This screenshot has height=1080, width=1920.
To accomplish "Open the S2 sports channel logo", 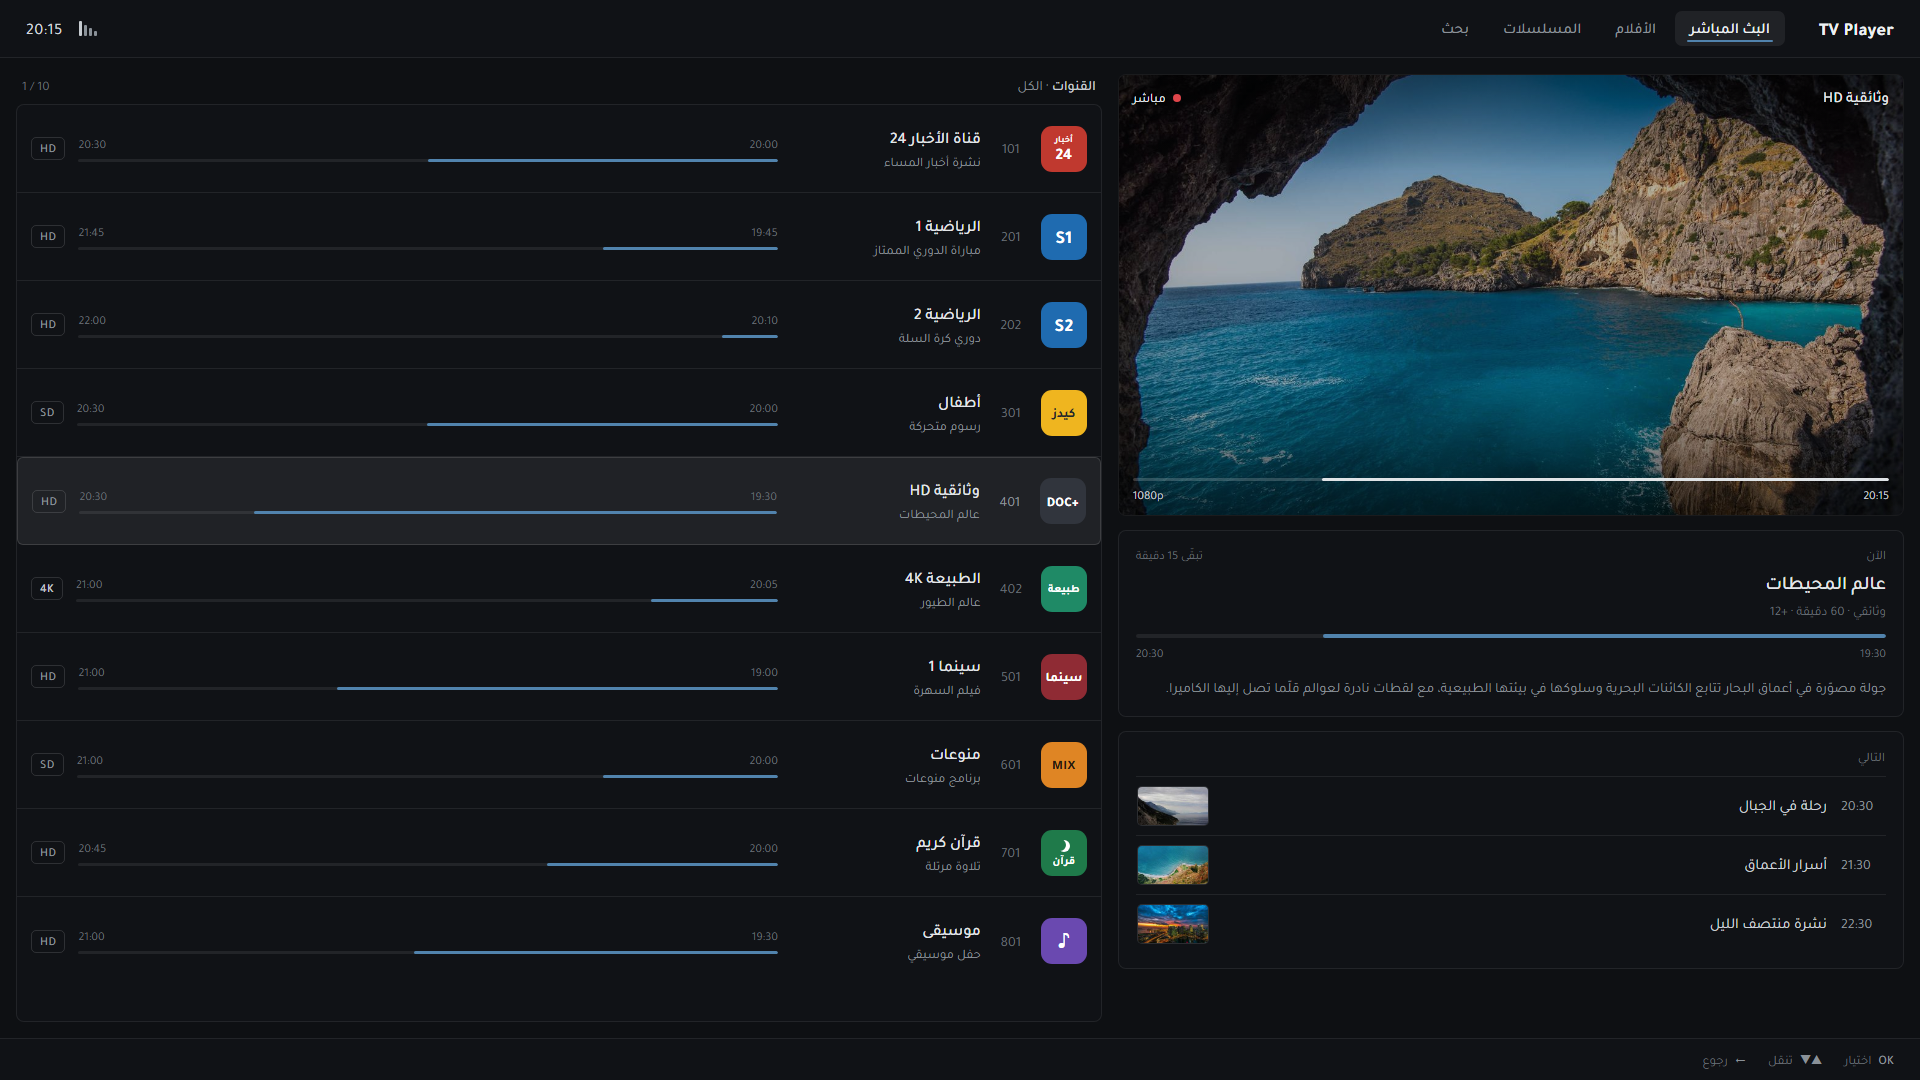I will [x=1063, y=325].
